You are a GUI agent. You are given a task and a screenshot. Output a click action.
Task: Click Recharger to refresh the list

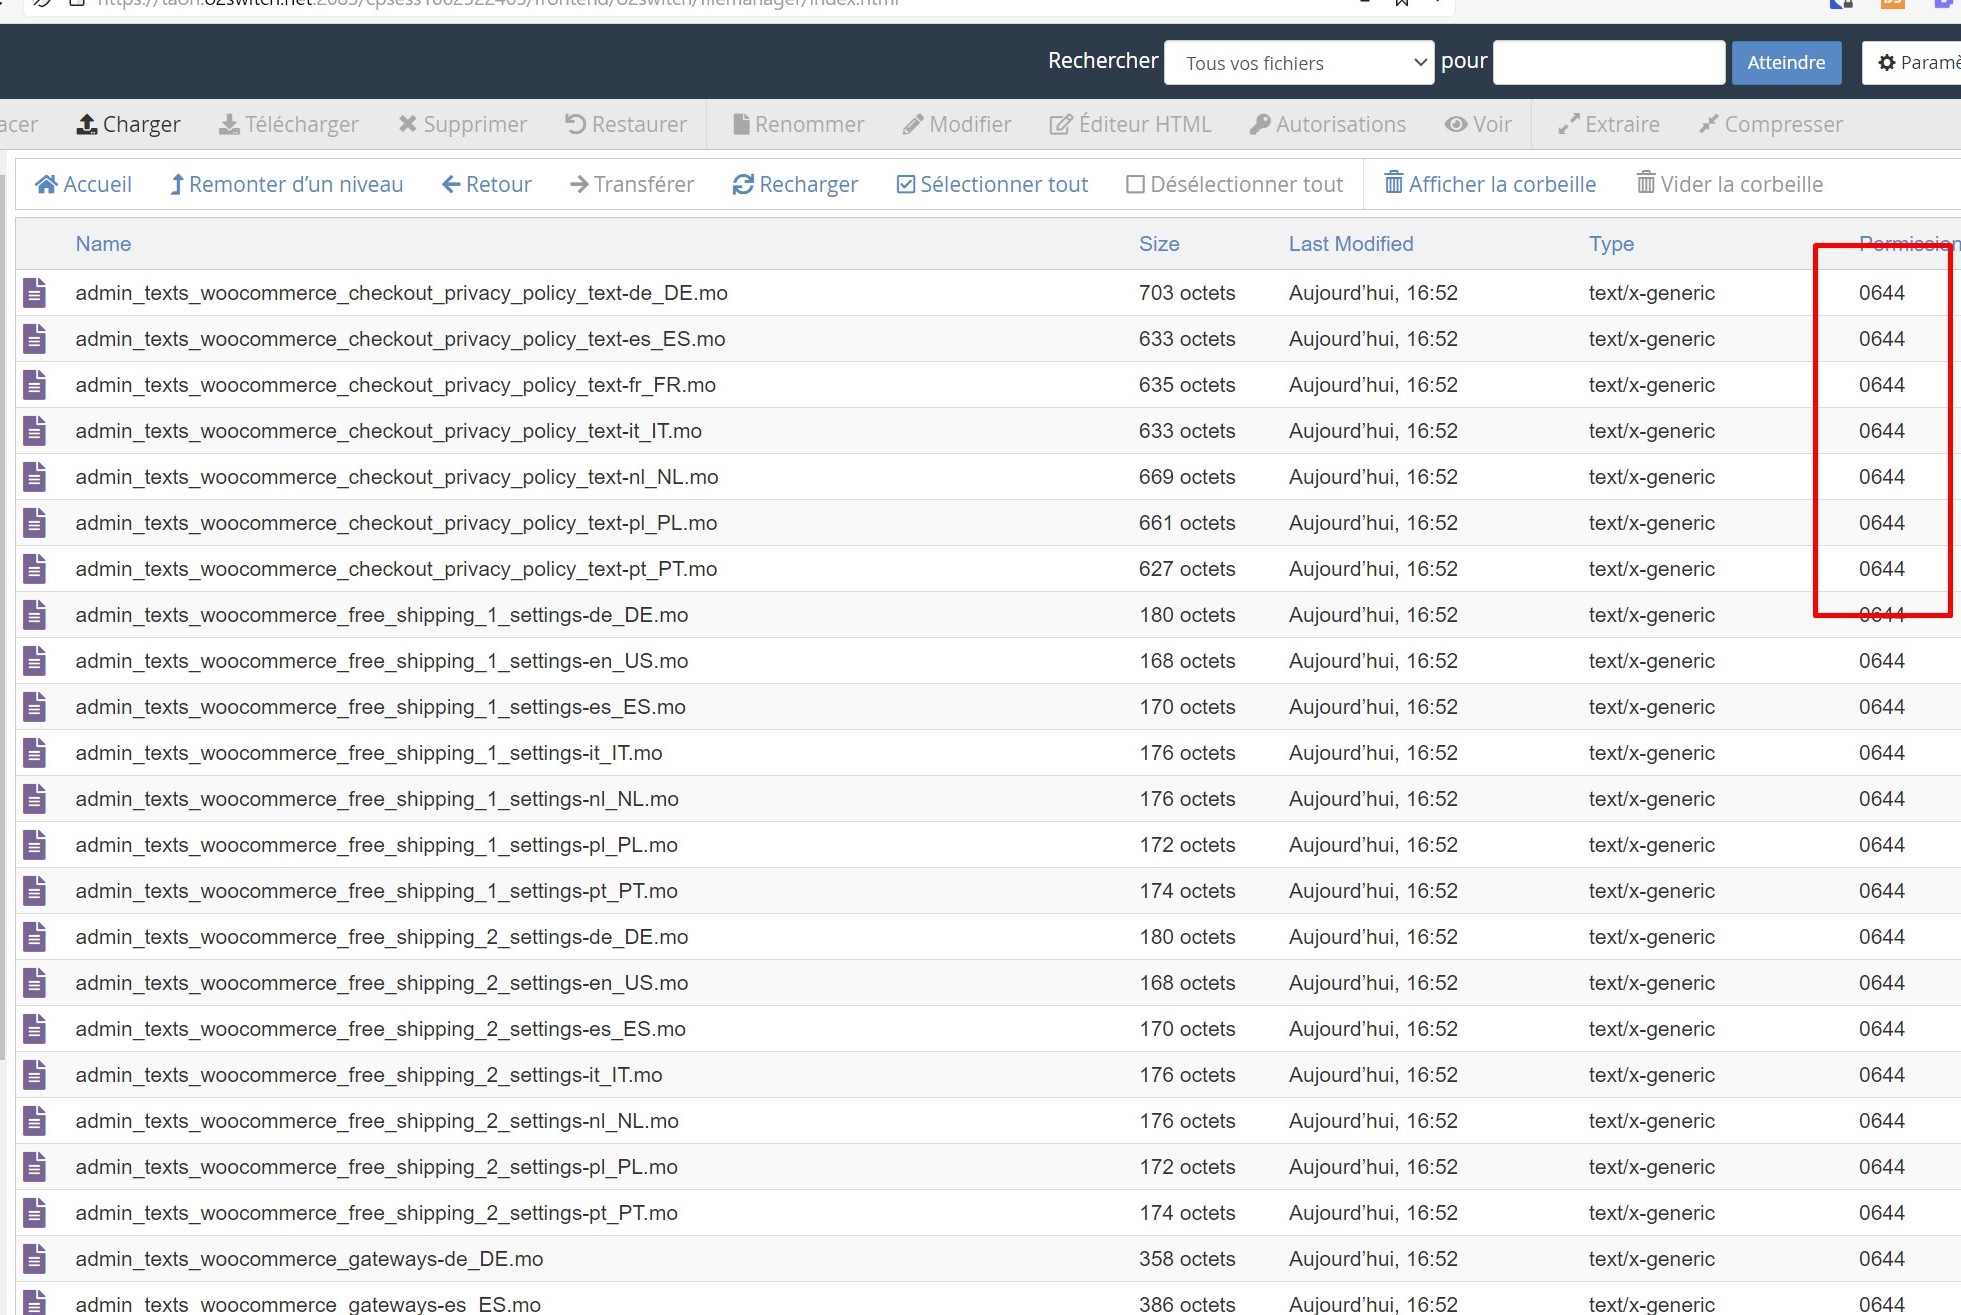click(x=795, y=184)
